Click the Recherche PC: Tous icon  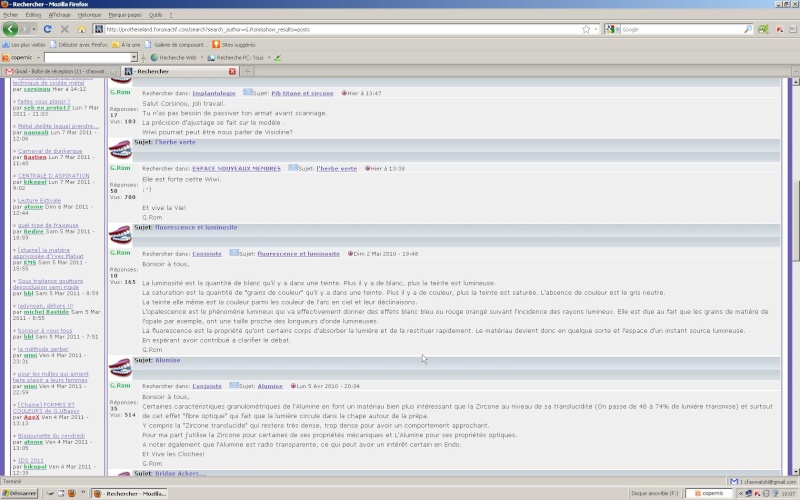pyautogui.click(x=211, y=58)
